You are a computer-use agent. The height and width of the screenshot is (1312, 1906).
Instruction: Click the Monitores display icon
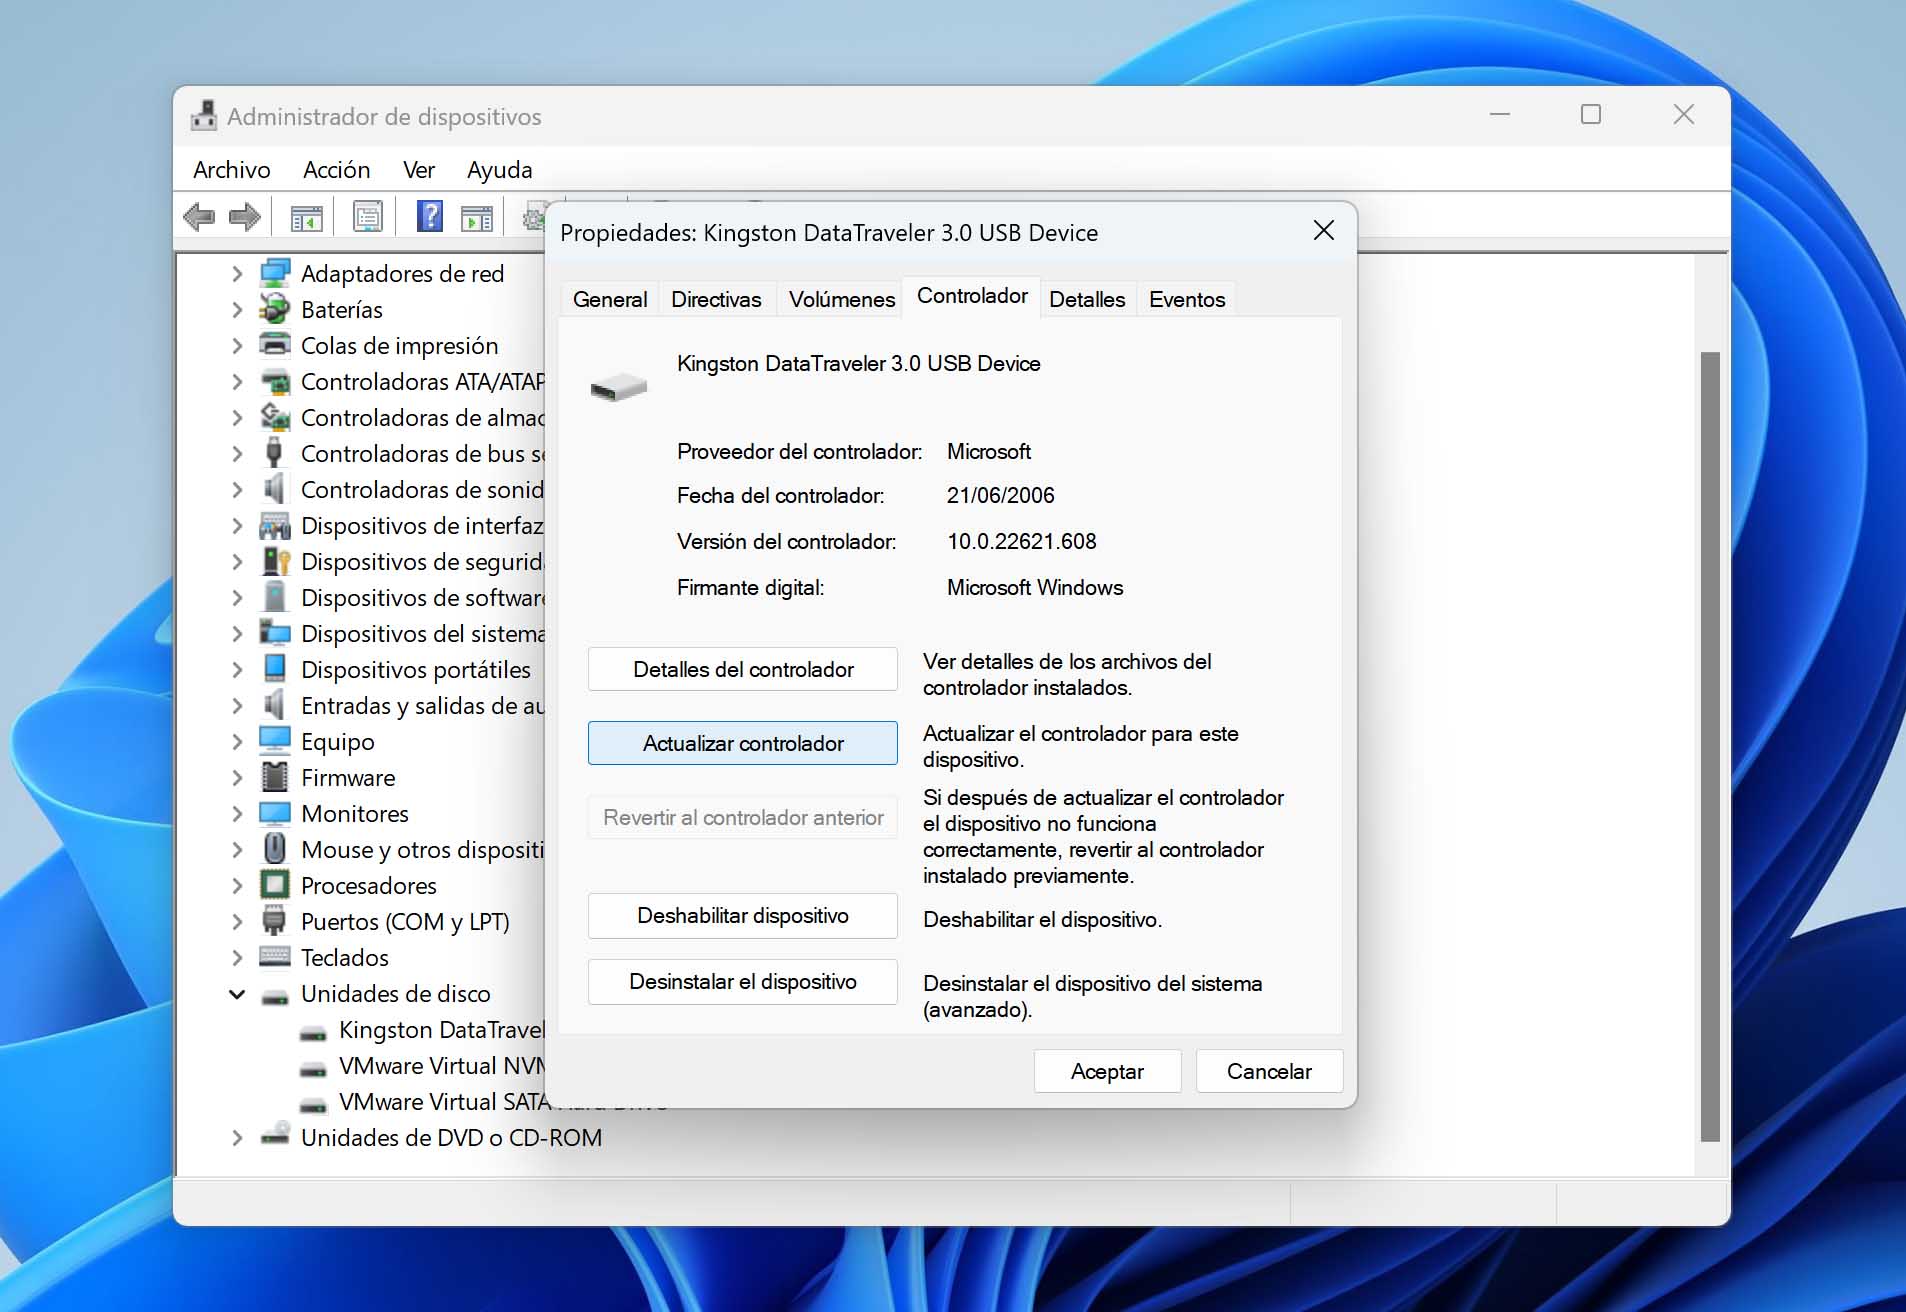pyautogui.click(x=275, y=813)
